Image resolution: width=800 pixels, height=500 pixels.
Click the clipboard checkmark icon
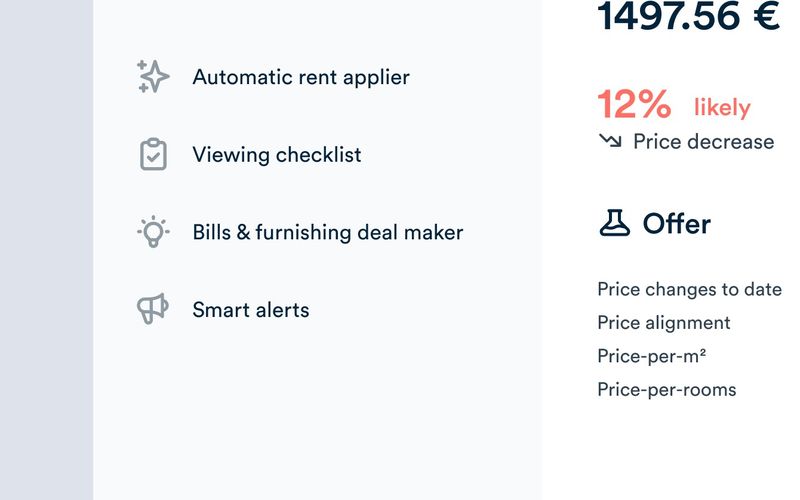pyautogui.click(x=153, y=155)
